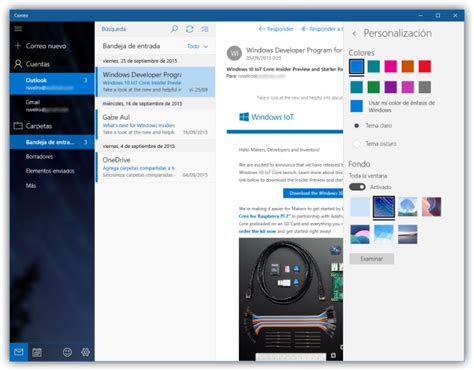Select the plain light blue background thumbnail

(360, 207)
